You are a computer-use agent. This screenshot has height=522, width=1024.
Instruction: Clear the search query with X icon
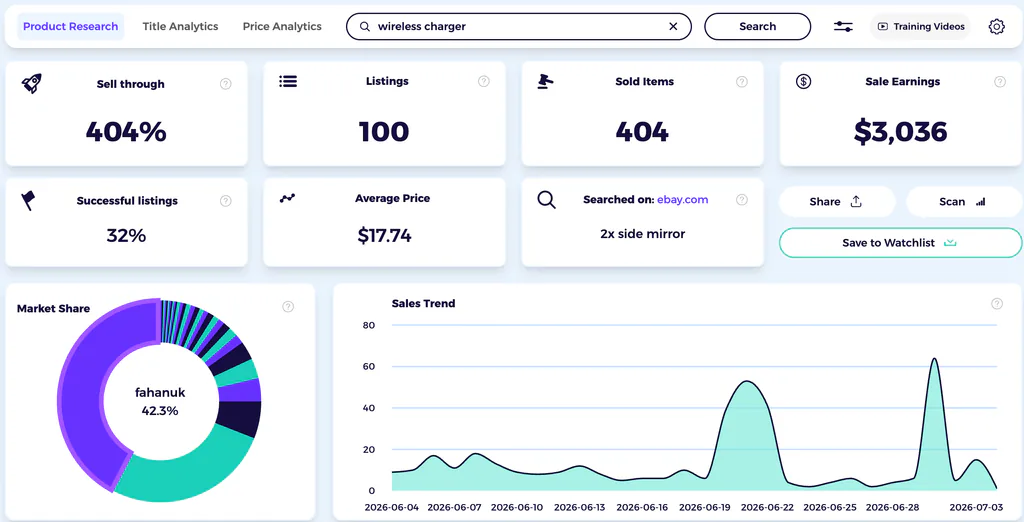(673, 27)
